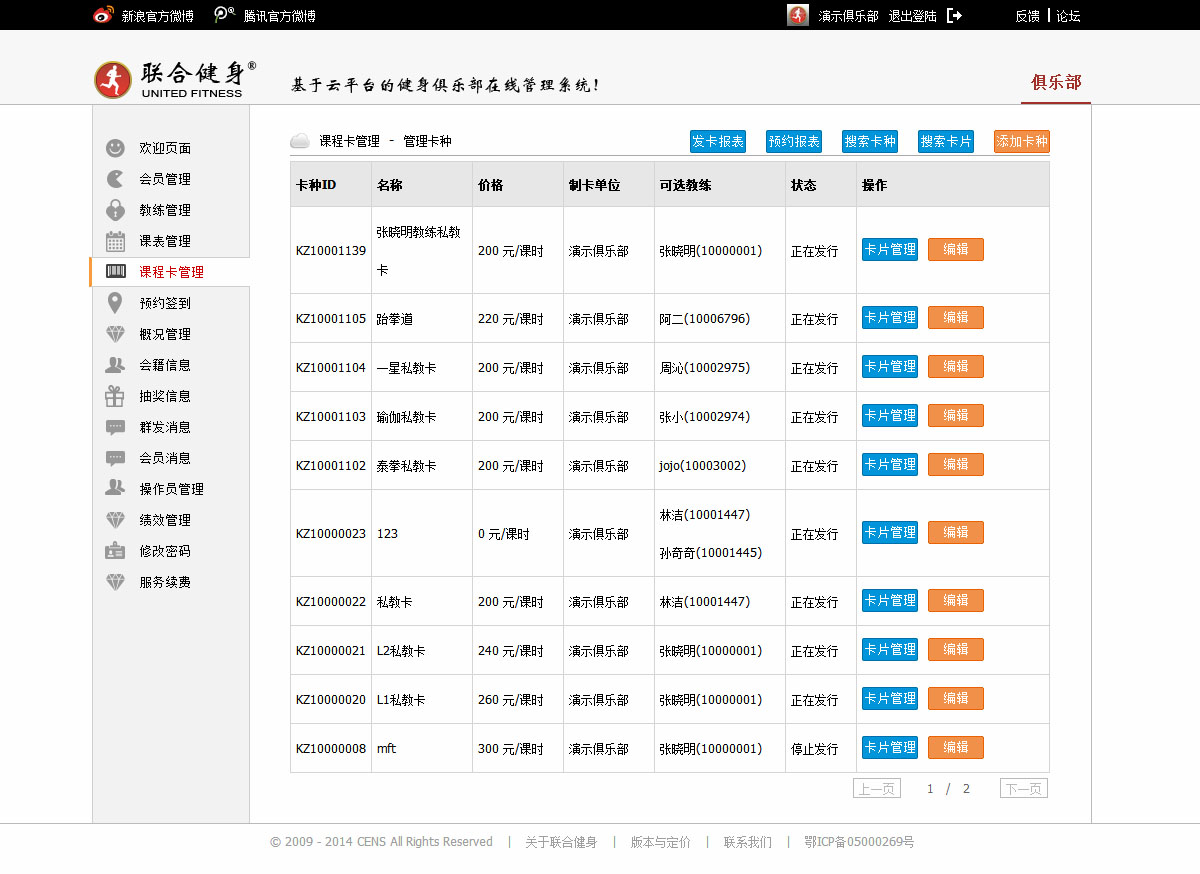This screenshot has height=874, width=1200.
Task: Click the logout arrow icon beside 退出登陆
Action: 954,15
